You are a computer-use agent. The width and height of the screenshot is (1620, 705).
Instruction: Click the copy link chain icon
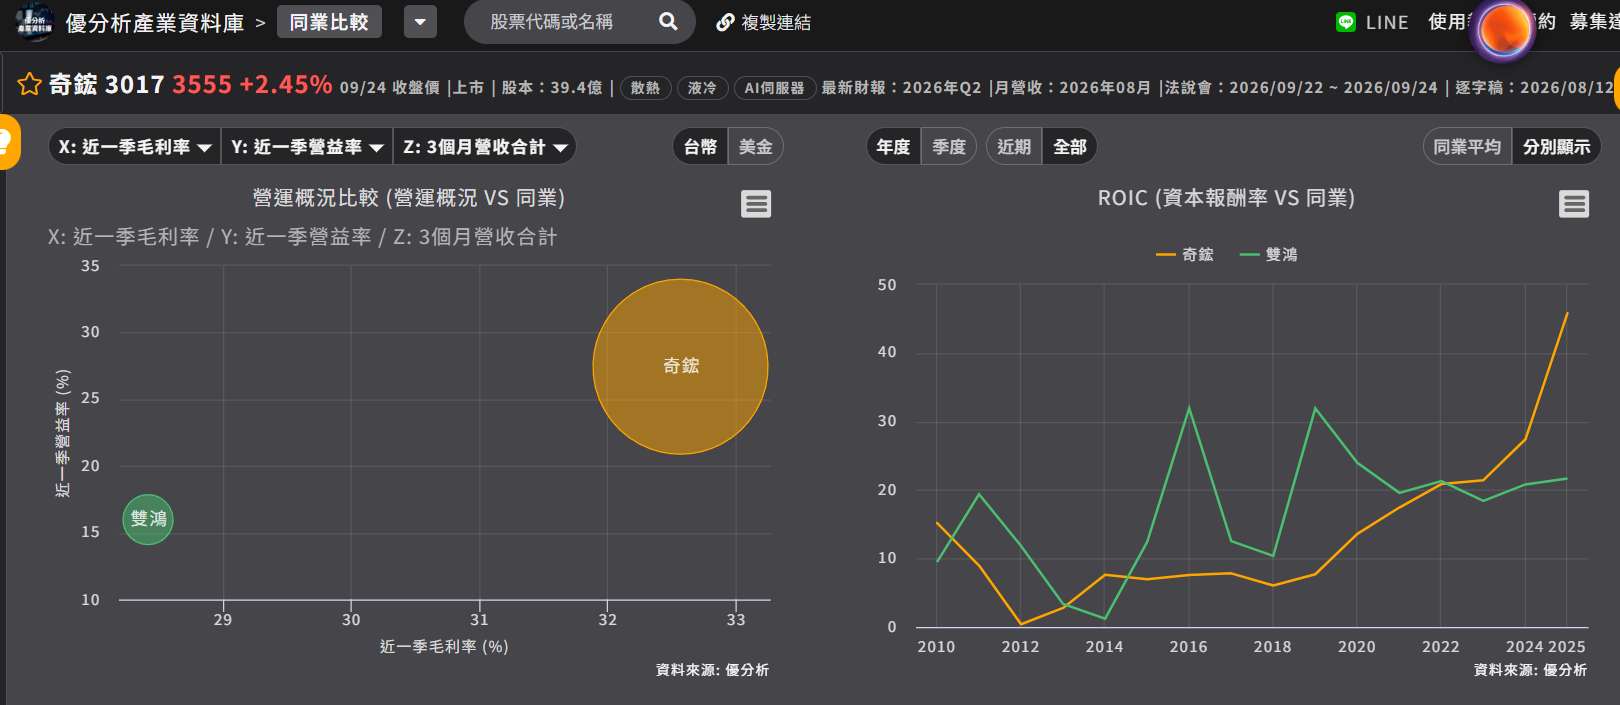[725, 22]
